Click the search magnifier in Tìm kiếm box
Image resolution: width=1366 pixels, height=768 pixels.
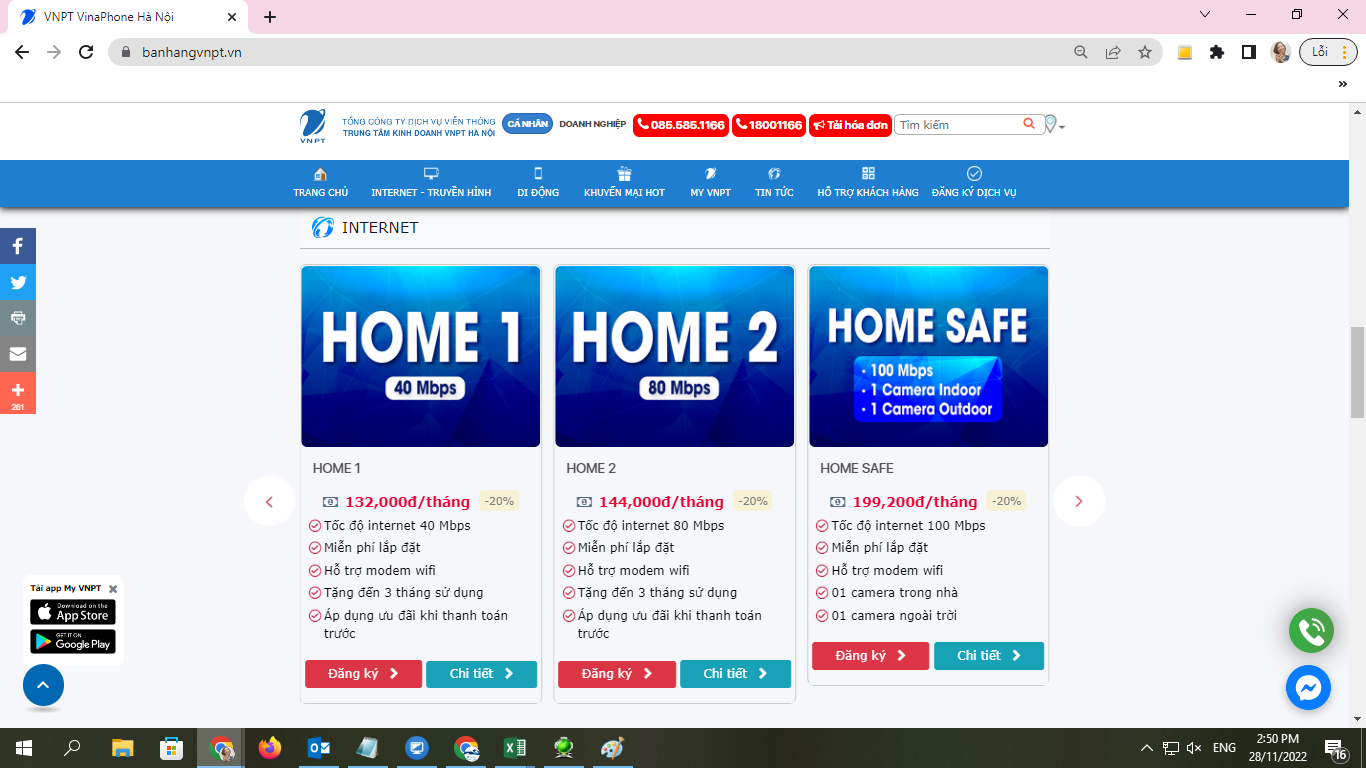[1029, 124]
